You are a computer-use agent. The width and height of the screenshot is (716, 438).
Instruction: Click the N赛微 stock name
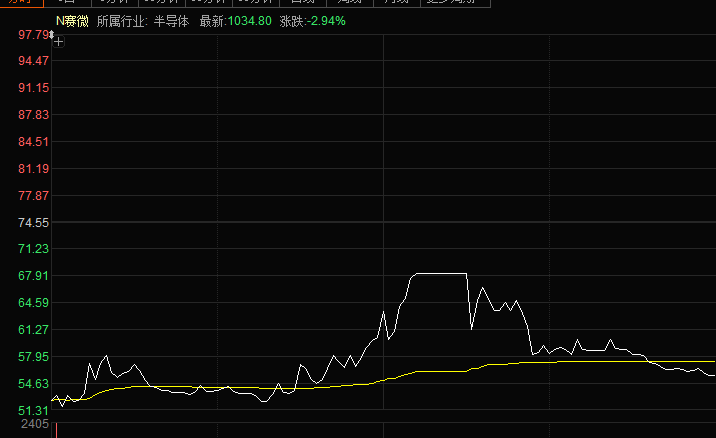coord(72,20)
